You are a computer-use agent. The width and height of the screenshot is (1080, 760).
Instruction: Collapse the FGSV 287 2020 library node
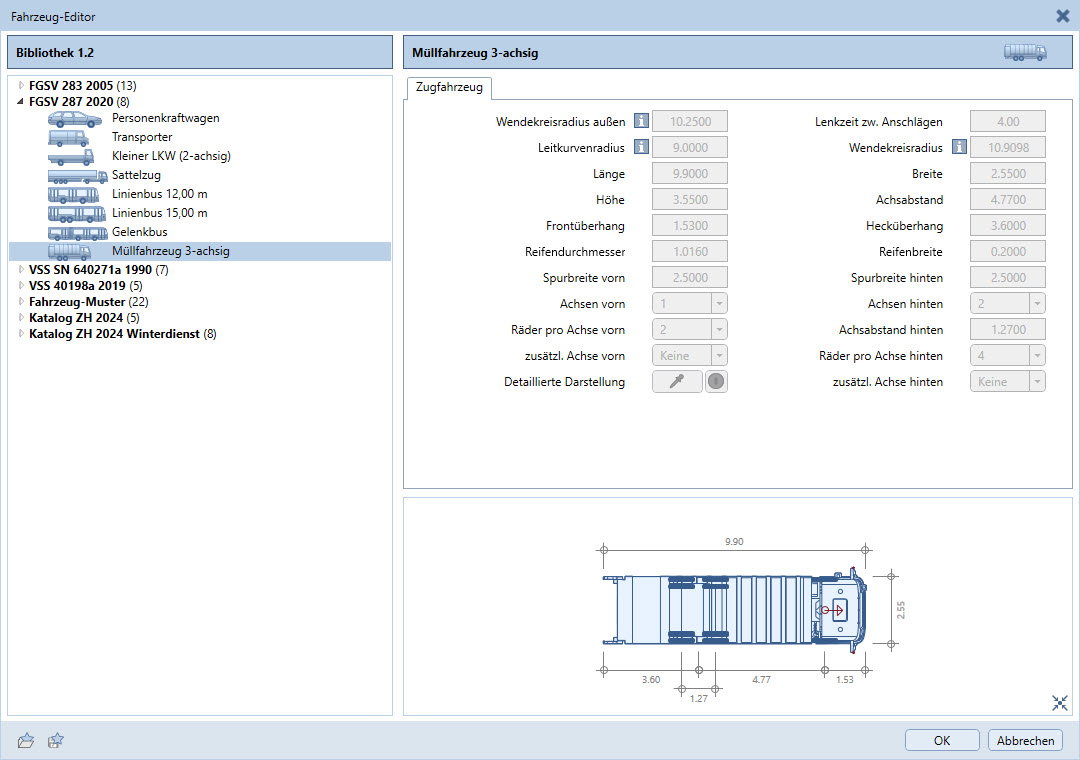pyautogui.click(x=21, y=101)
